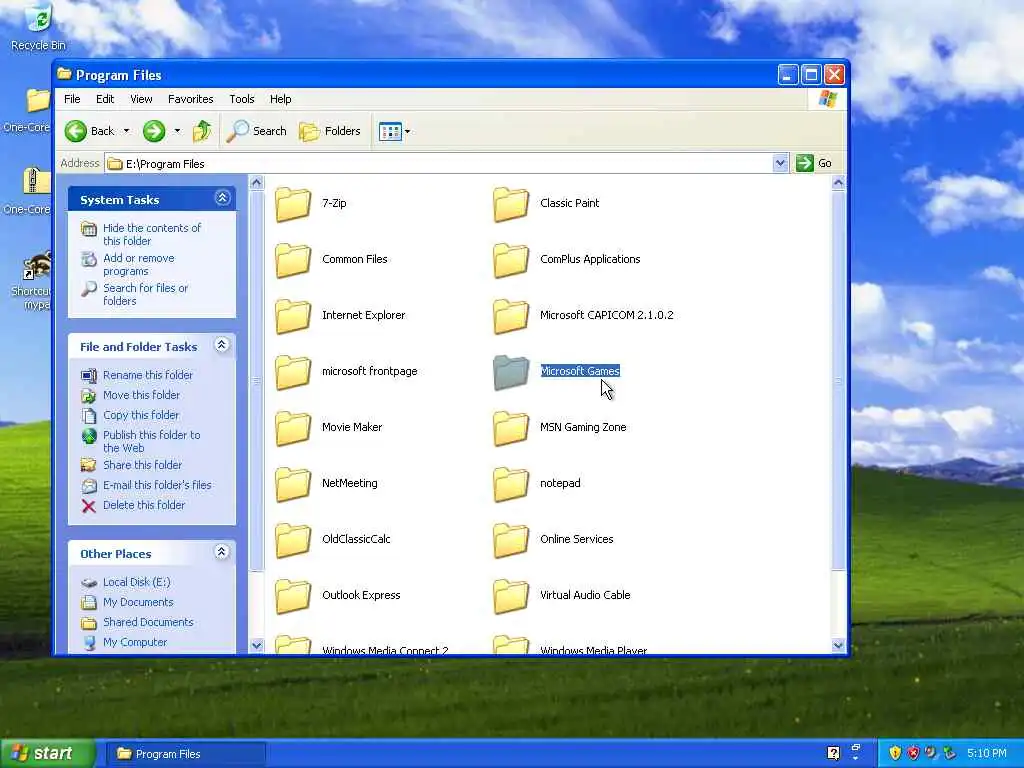The image size is (1024, 768).
Task: Select the MSN Gaming Zone folder icon
Action: pos(511,428)
